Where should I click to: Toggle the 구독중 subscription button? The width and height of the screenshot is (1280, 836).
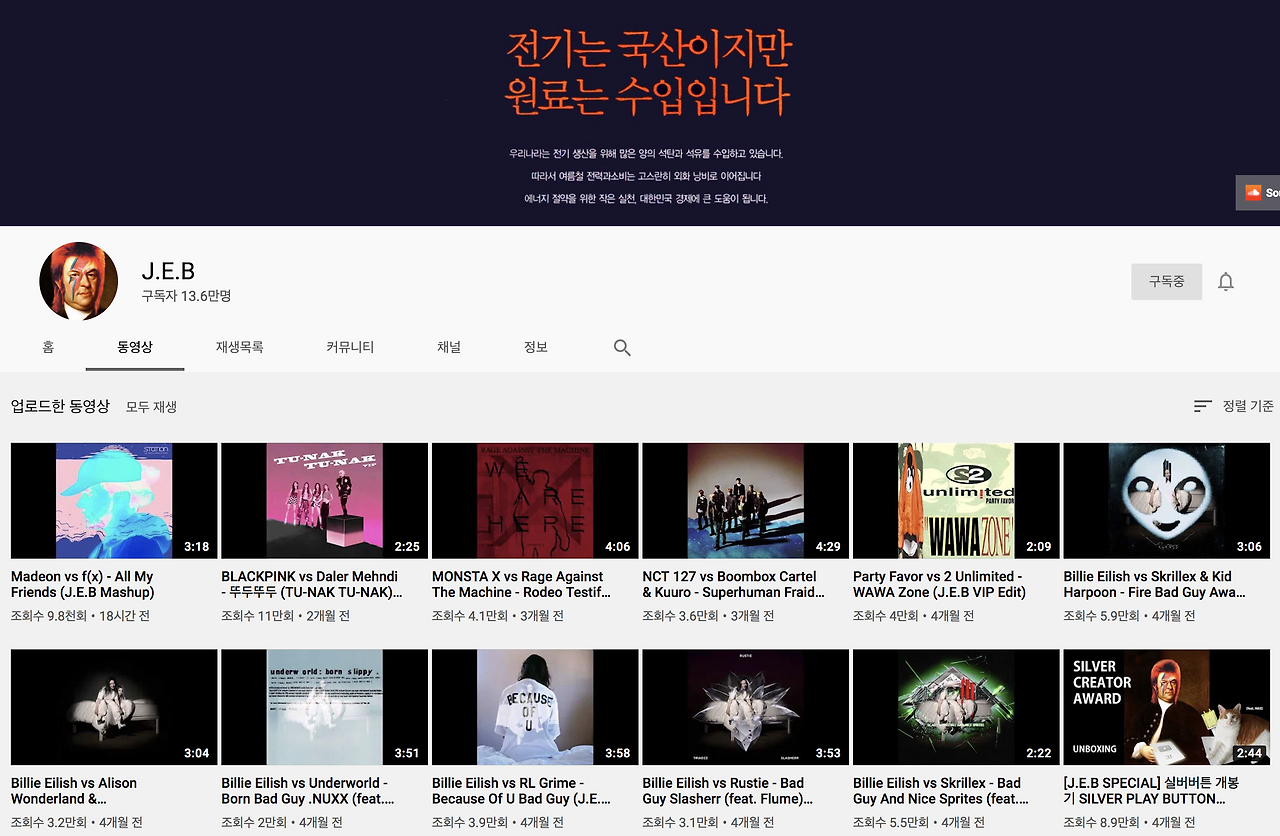click(x=1166, y=281)
